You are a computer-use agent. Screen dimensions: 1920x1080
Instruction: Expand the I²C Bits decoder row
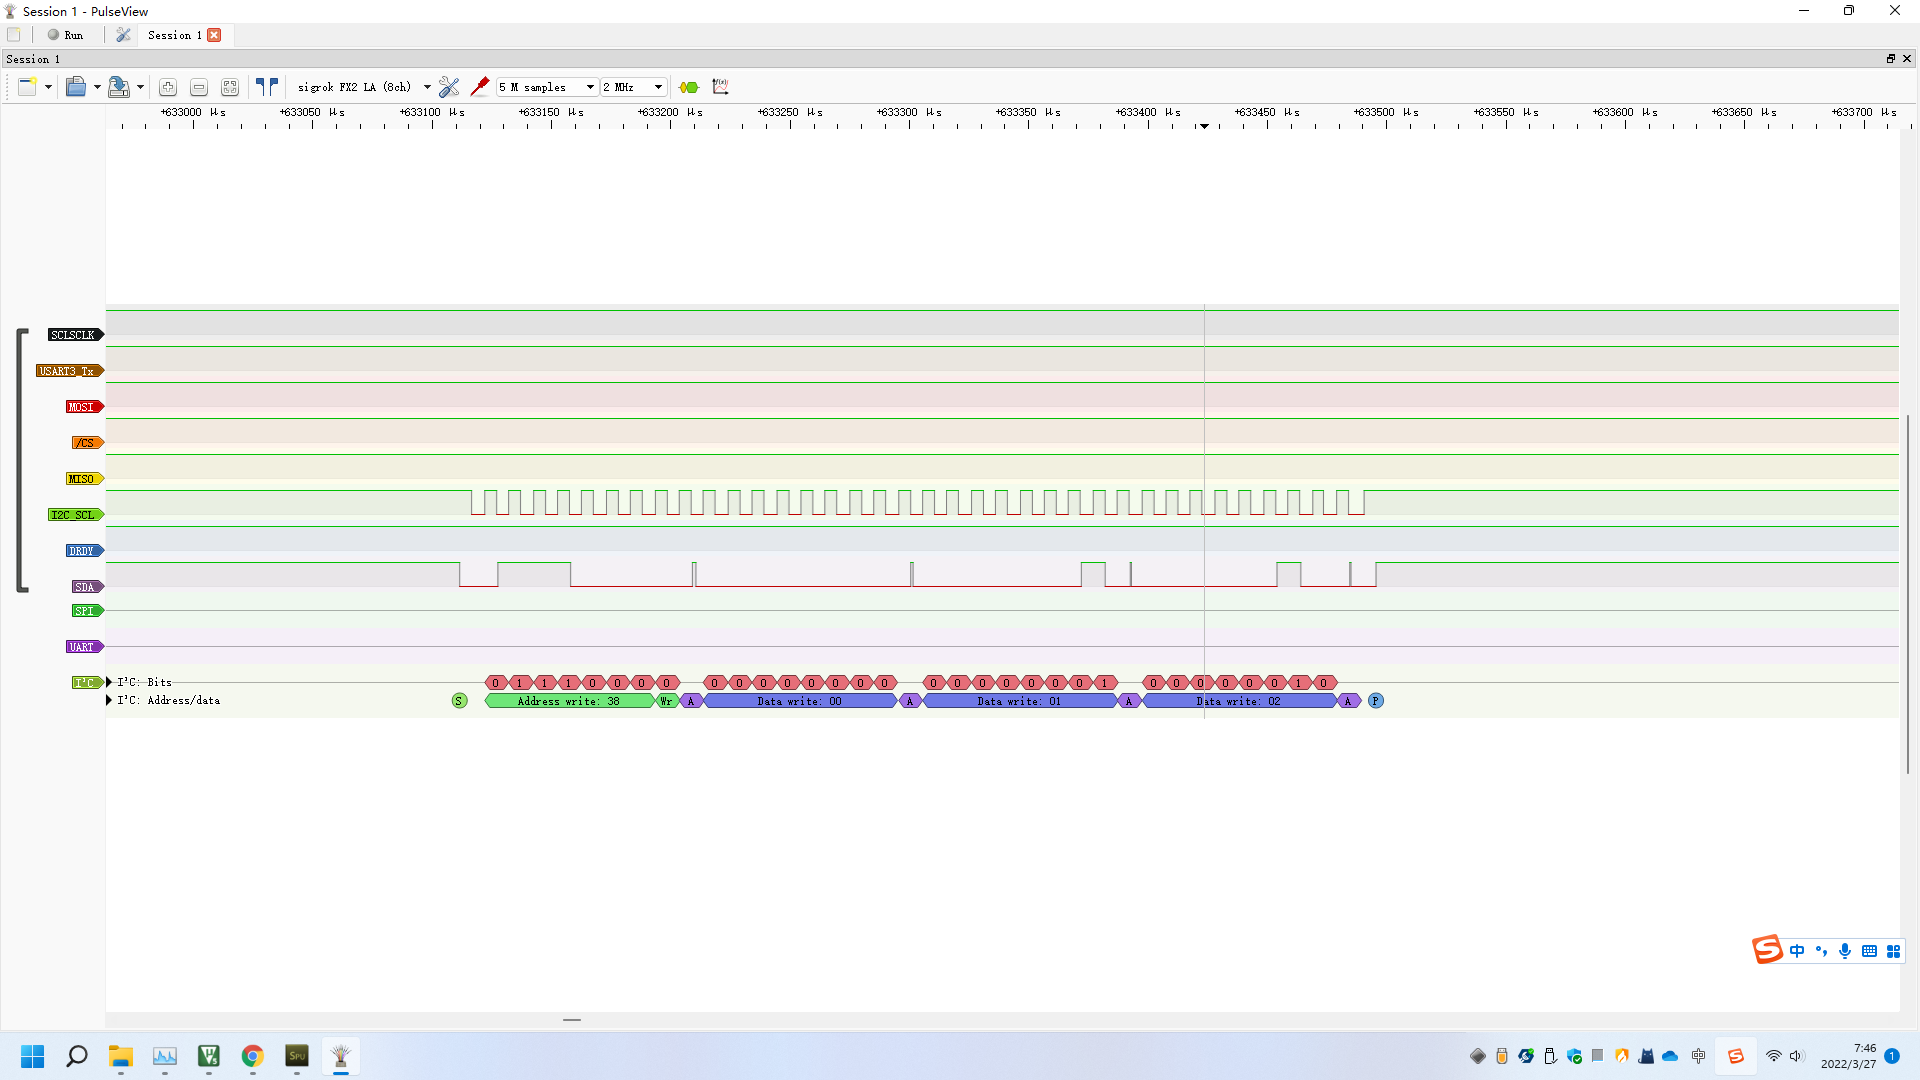(x=109, y=682)
